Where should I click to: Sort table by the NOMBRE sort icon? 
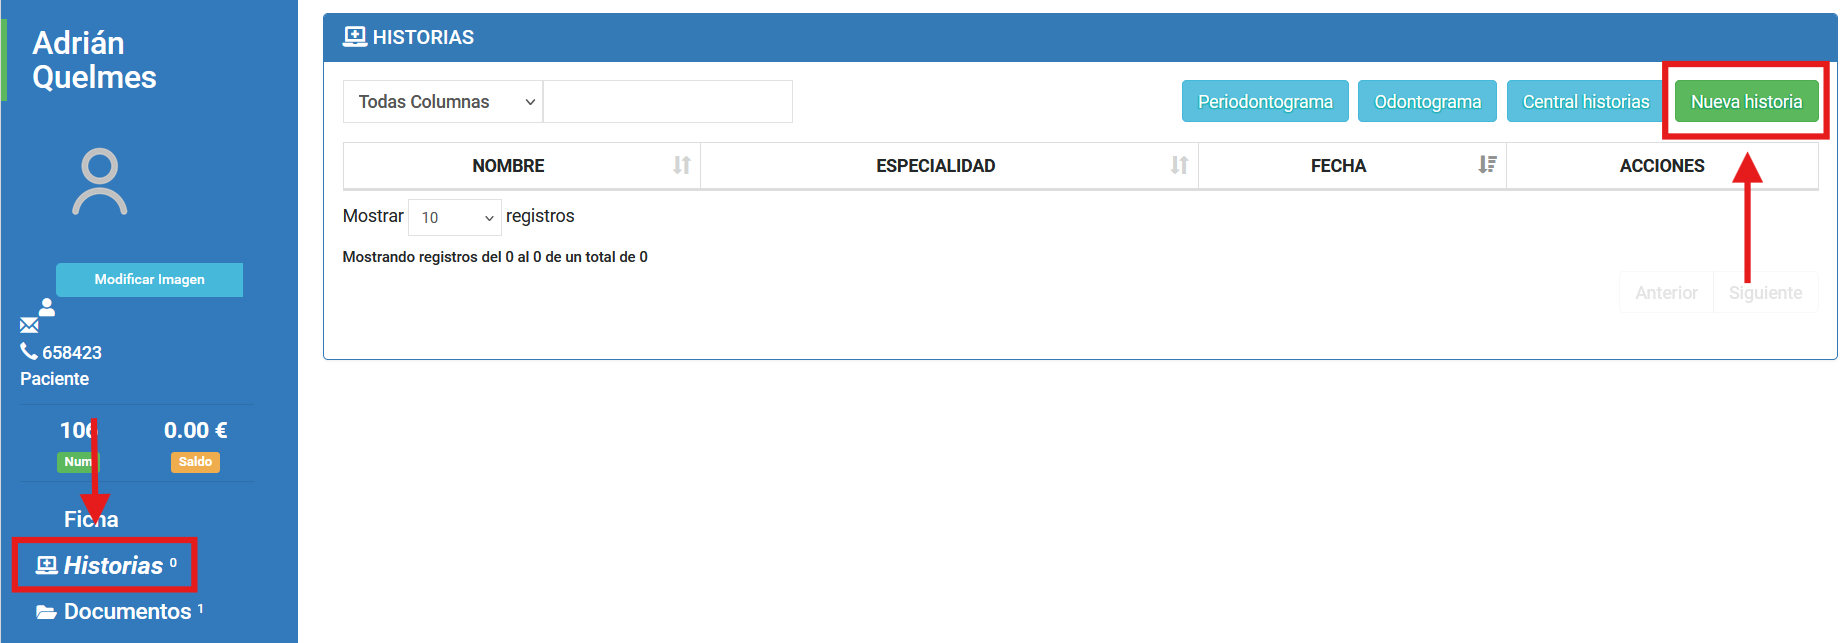pos(681,165)
